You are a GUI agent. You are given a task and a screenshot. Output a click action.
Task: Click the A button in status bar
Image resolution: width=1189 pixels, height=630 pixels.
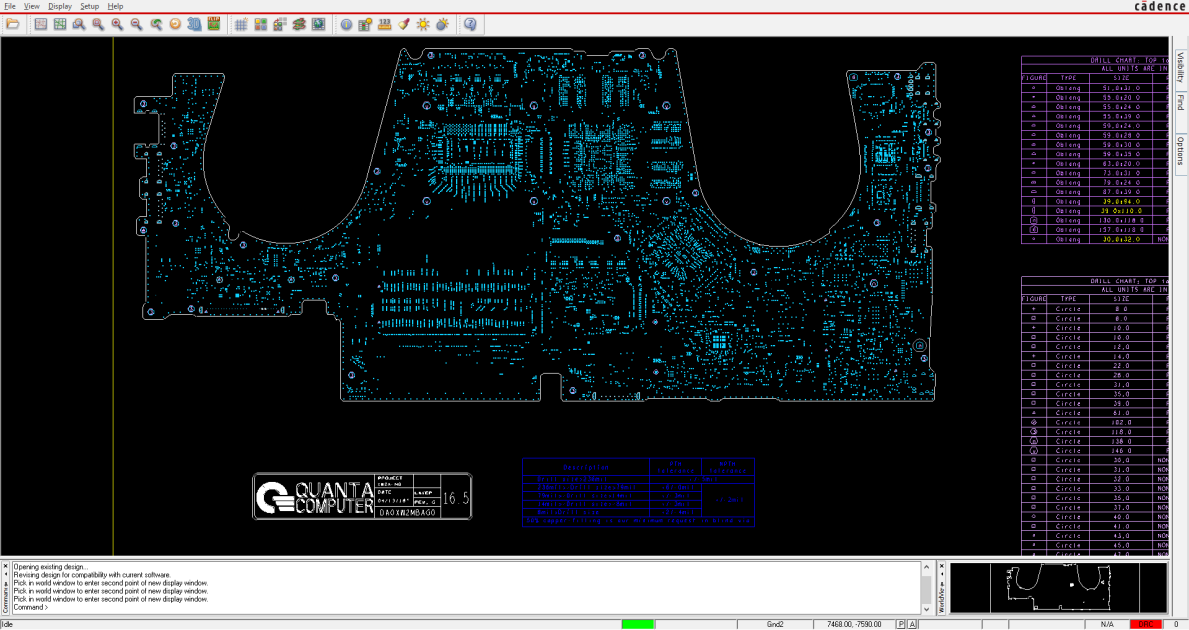coord(912,624)
